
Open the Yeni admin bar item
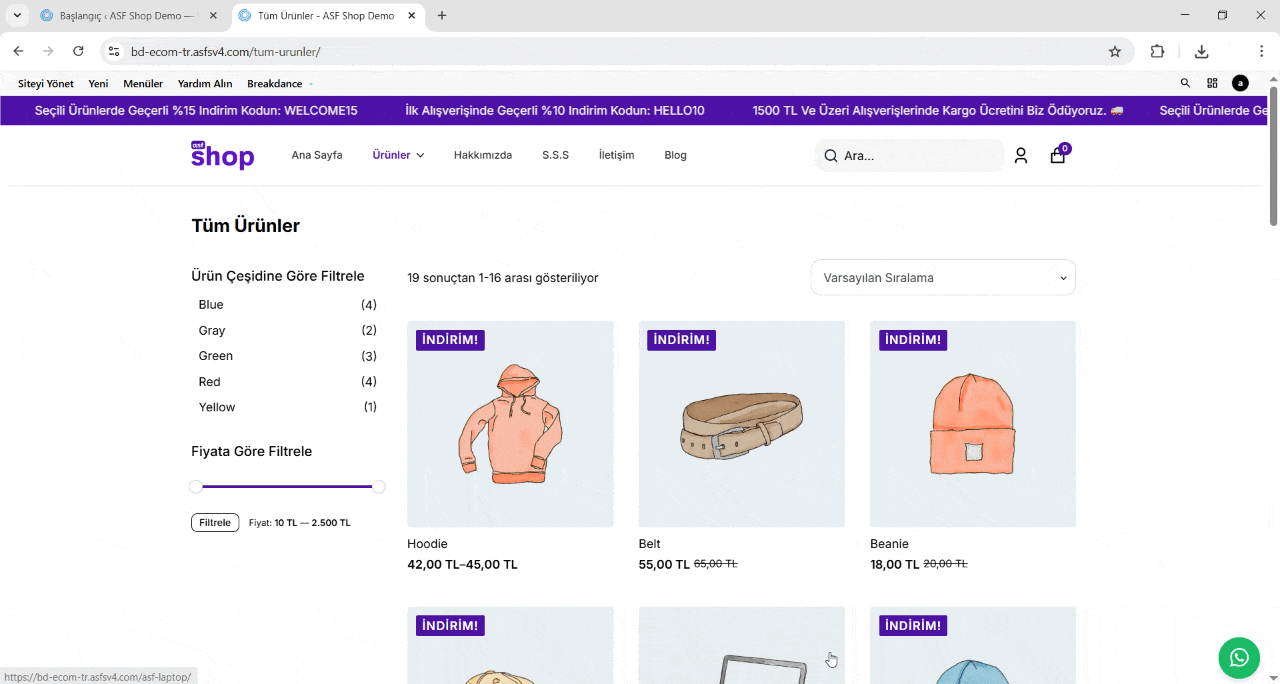pos(98,84)
